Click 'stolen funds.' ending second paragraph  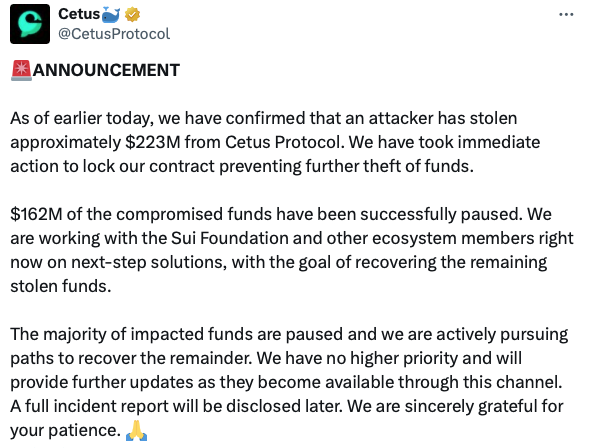(x=61, y=286)
